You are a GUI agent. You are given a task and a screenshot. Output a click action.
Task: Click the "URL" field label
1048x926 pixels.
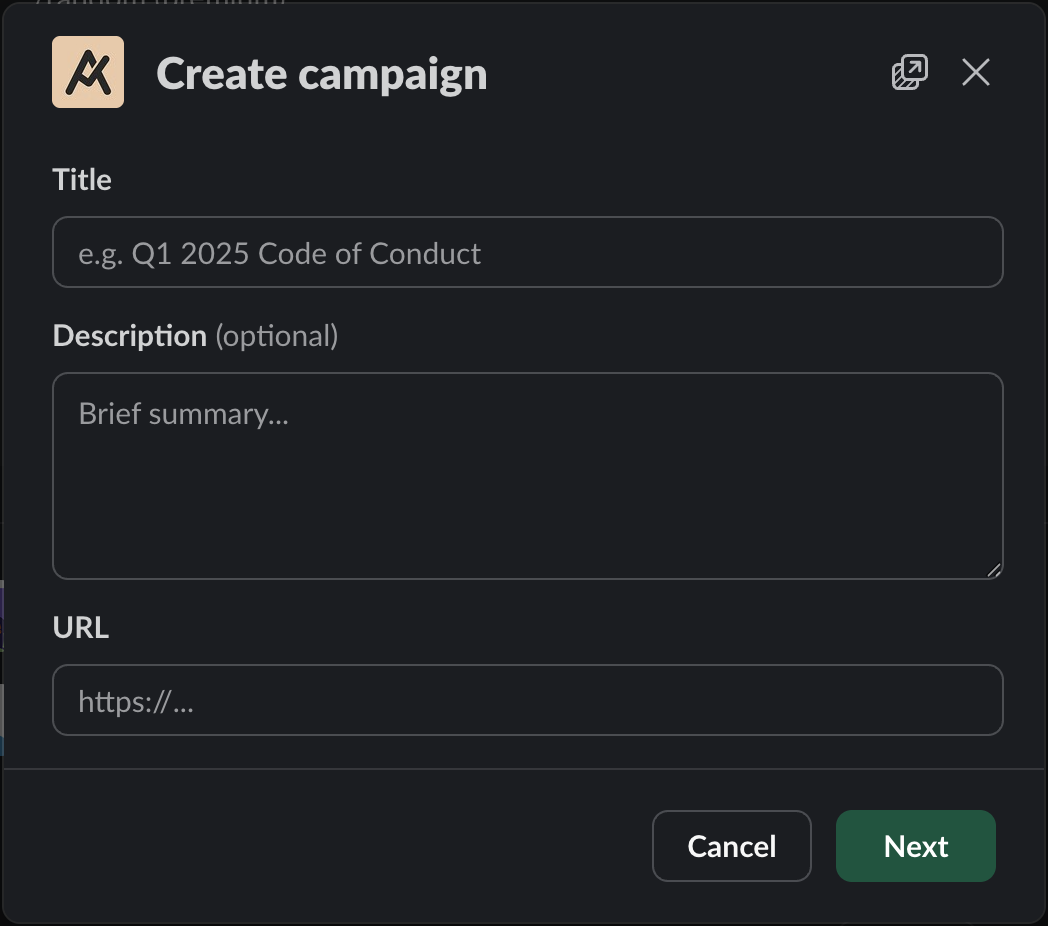pos(80,628)
